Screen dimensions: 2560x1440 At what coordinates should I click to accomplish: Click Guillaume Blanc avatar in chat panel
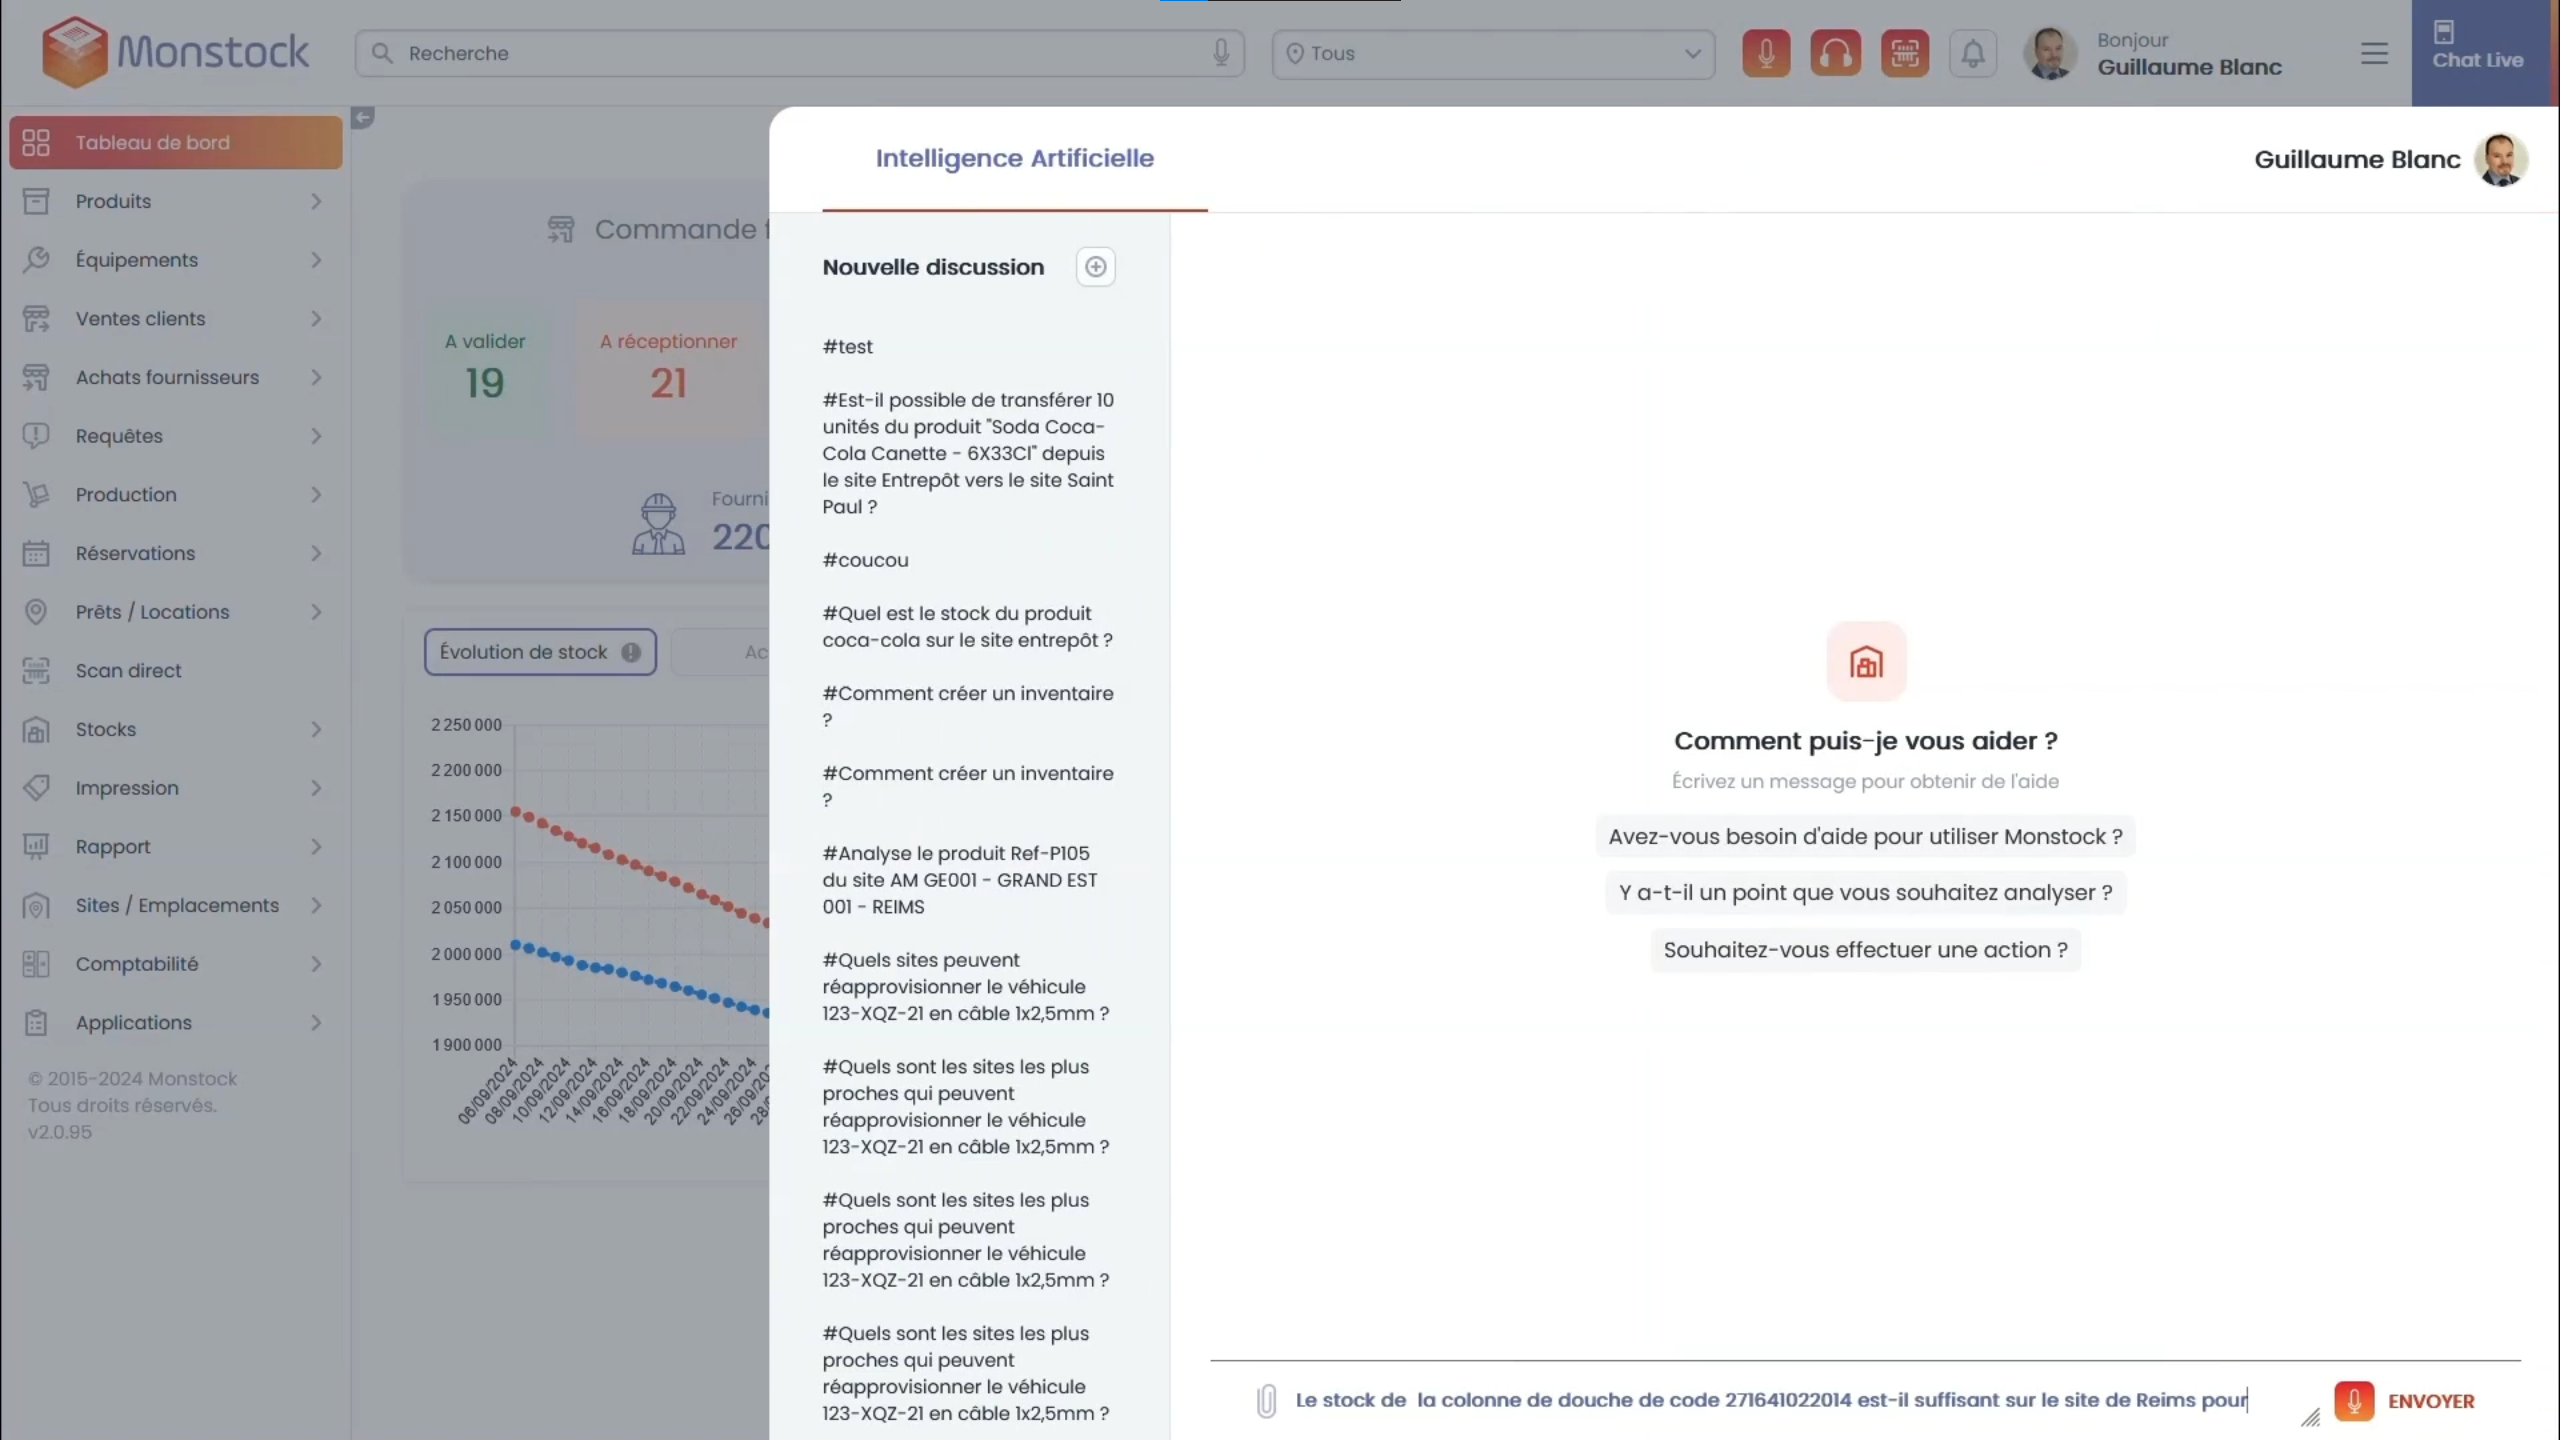click(2501, 159)
